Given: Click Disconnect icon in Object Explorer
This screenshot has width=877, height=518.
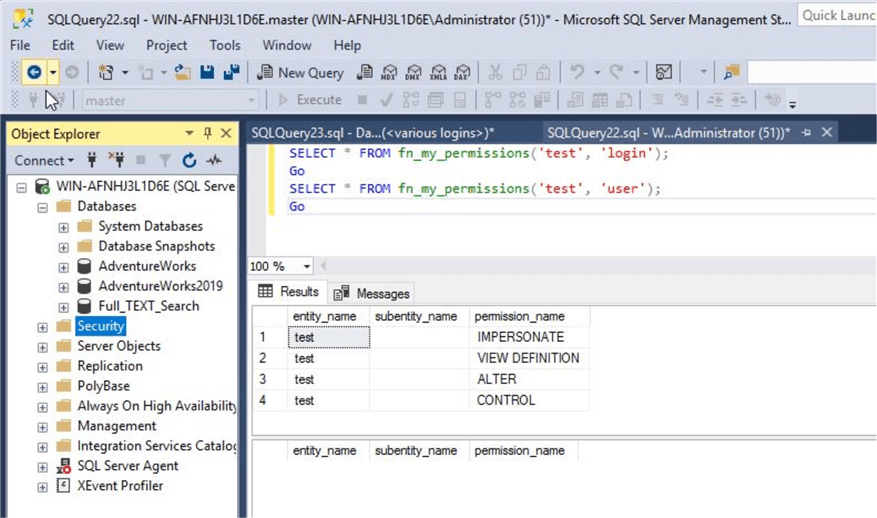Looking at the screenshot, I should [116, 161].
